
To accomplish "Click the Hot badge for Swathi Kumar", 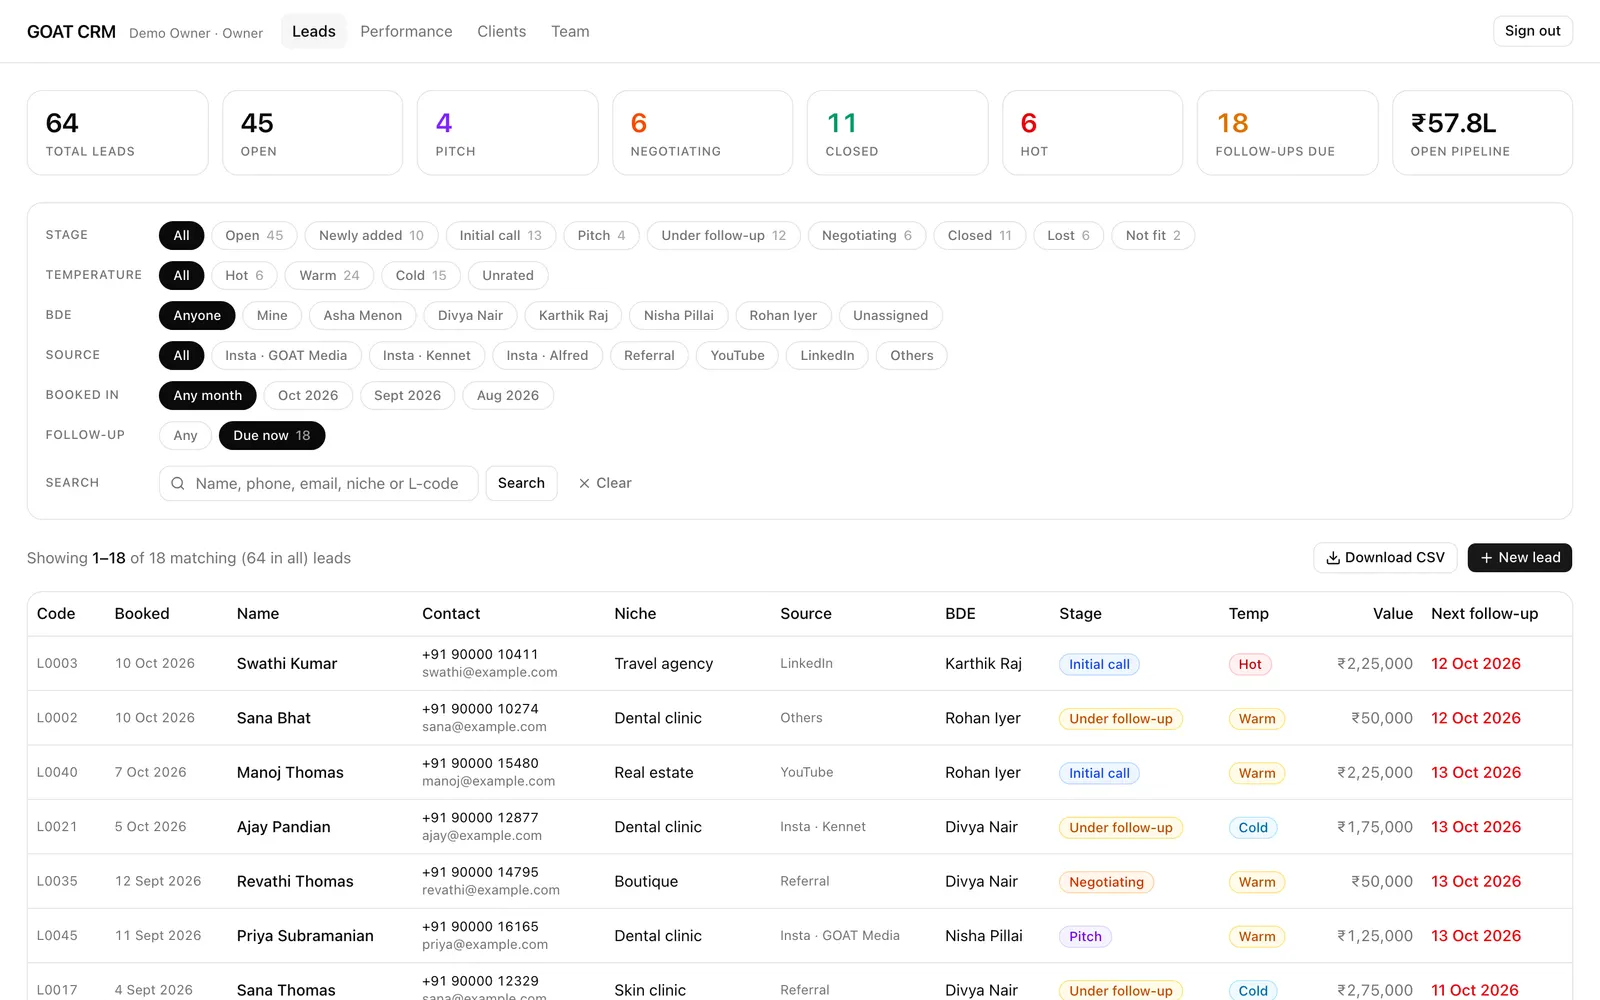I will [1250, 664].
